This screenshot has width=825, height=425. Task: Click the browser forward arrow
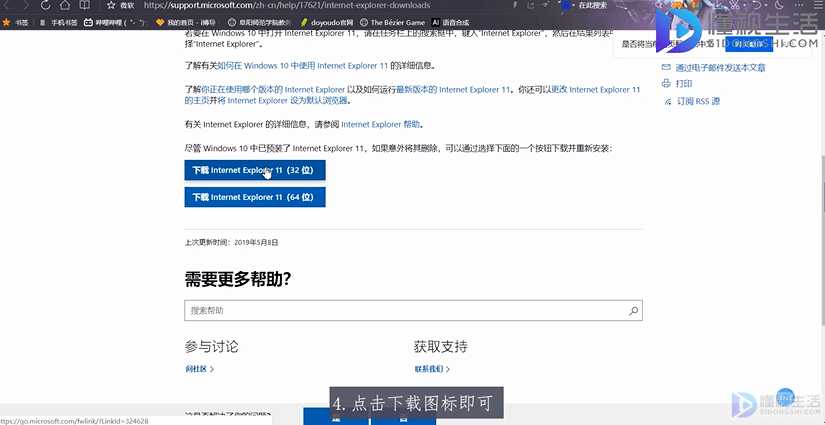pos(25,5)
